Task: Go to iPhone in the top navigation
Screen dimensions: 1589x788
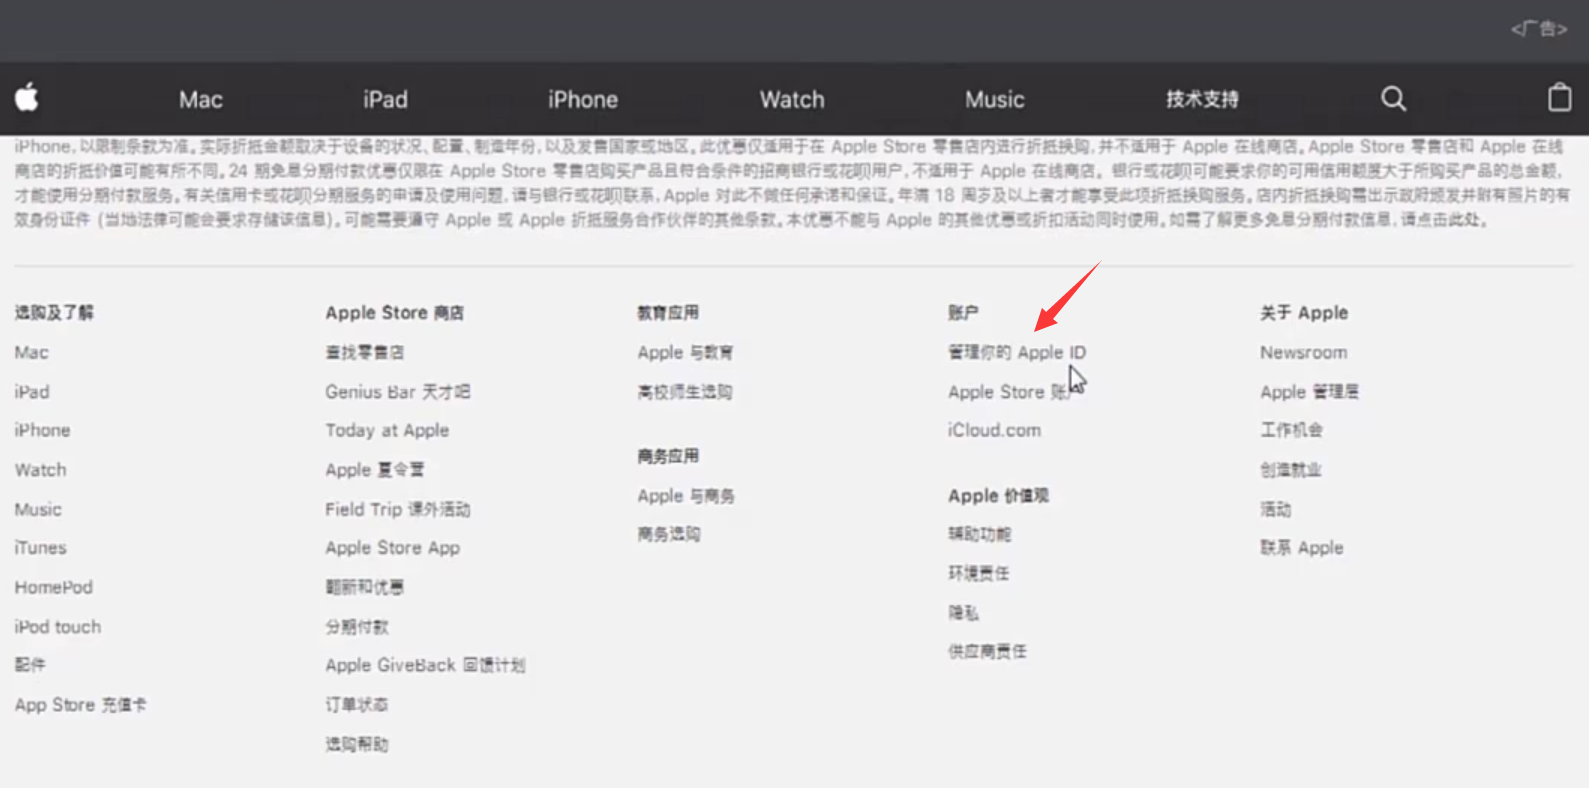Action: [x=582, y=100]
